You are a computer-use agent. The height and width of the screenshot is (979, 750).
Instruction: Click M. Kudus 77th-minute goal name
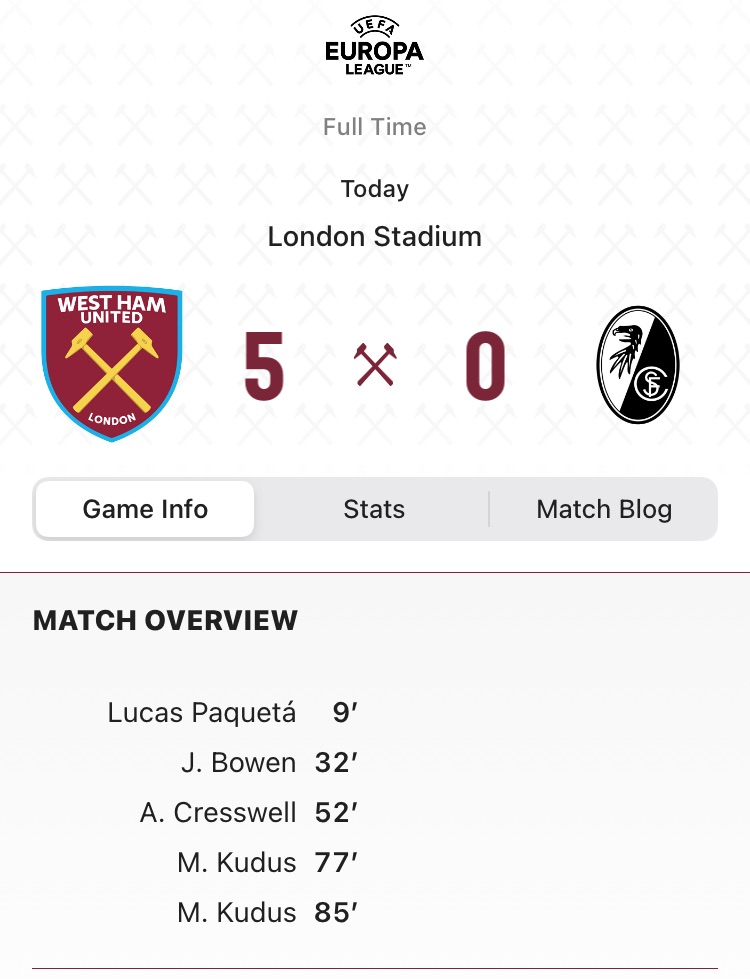tap(237, 862)
